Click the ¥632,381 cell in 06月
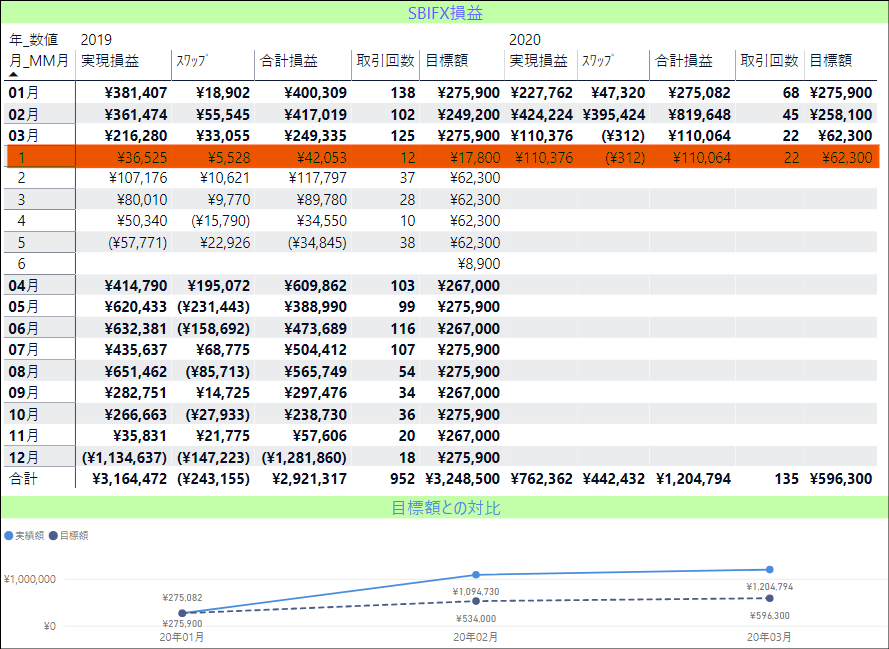This screenshot has height=649, width=889. coord(136,329)
